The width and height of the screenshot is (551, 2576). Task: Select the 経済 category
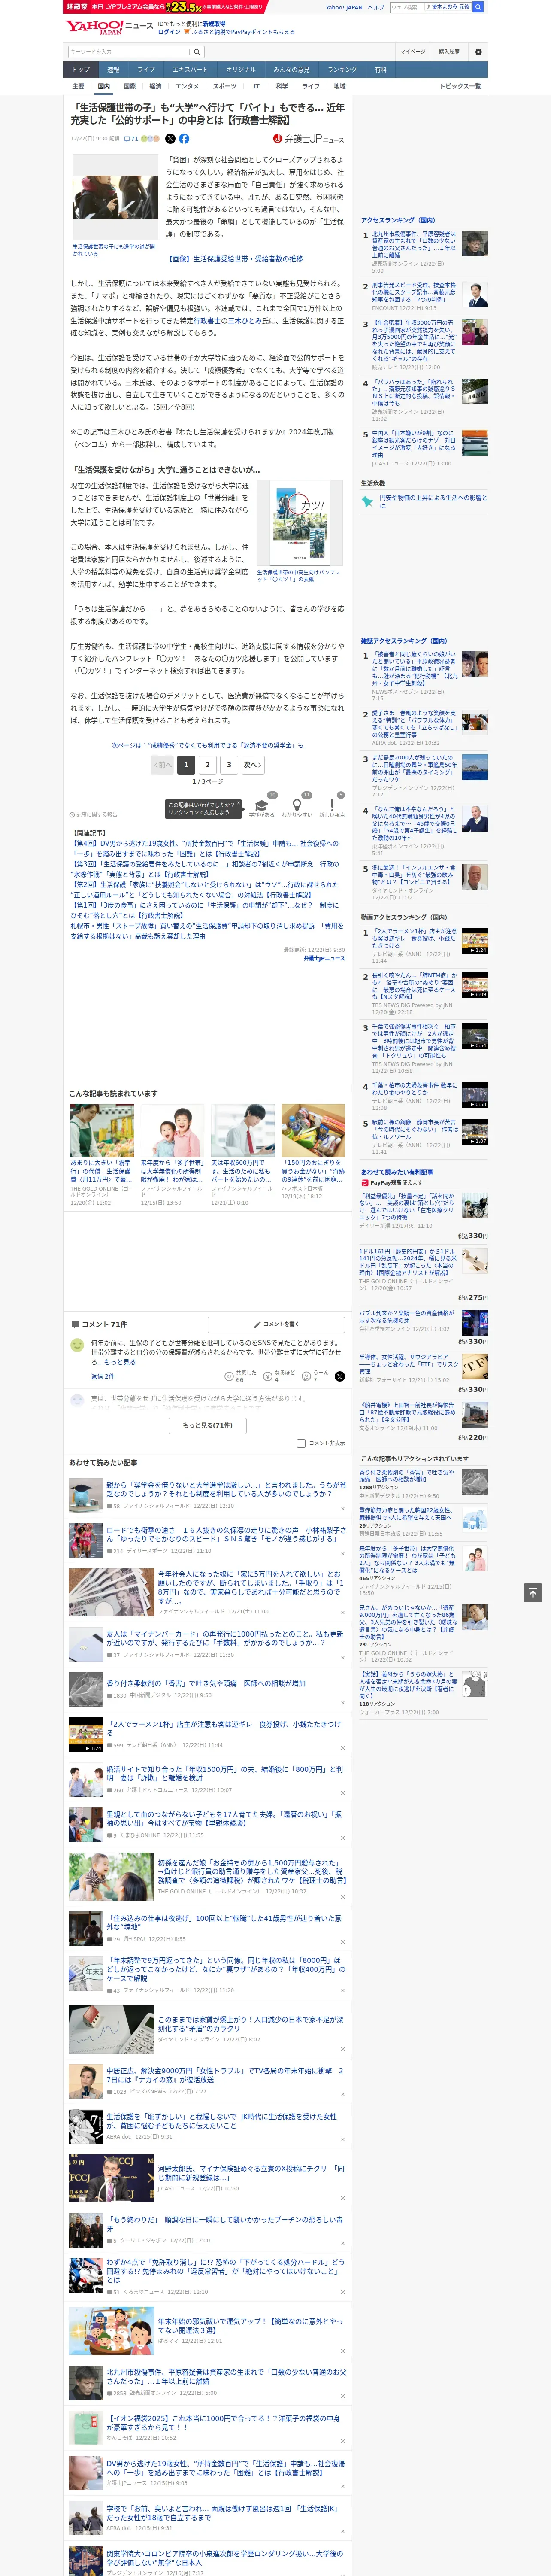point(155,86)
